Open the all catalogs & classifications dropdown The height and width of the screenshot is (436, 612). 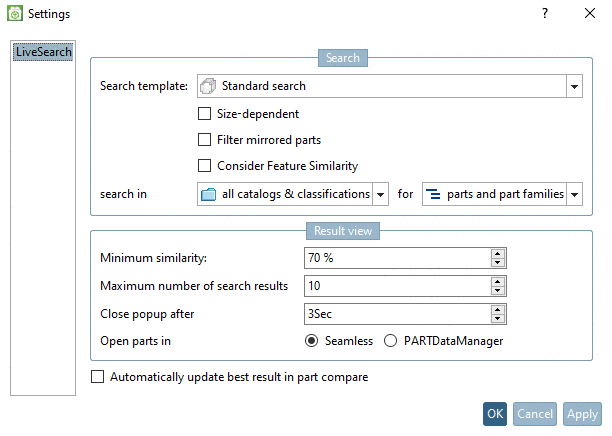[380, 194]
